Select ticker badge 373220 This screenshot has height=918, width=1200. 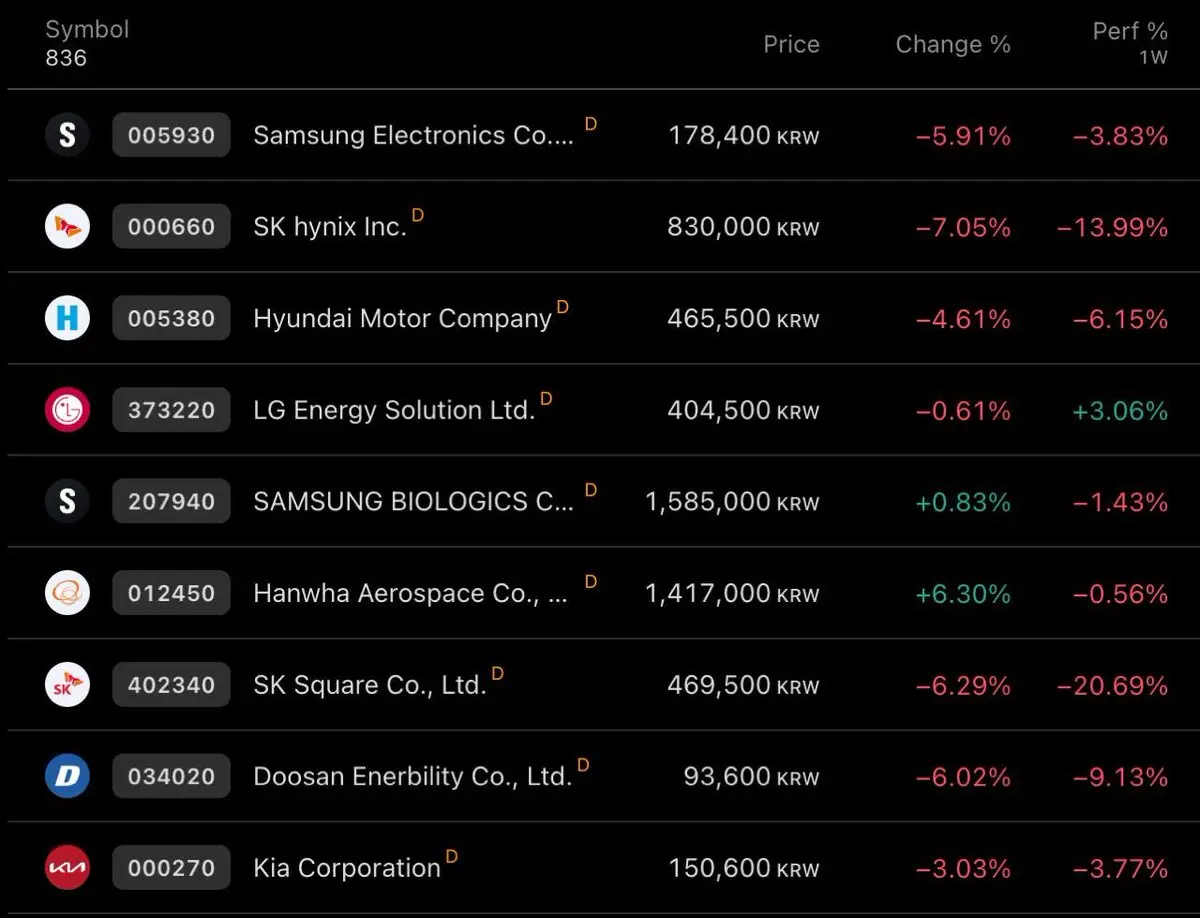(171, 410)
